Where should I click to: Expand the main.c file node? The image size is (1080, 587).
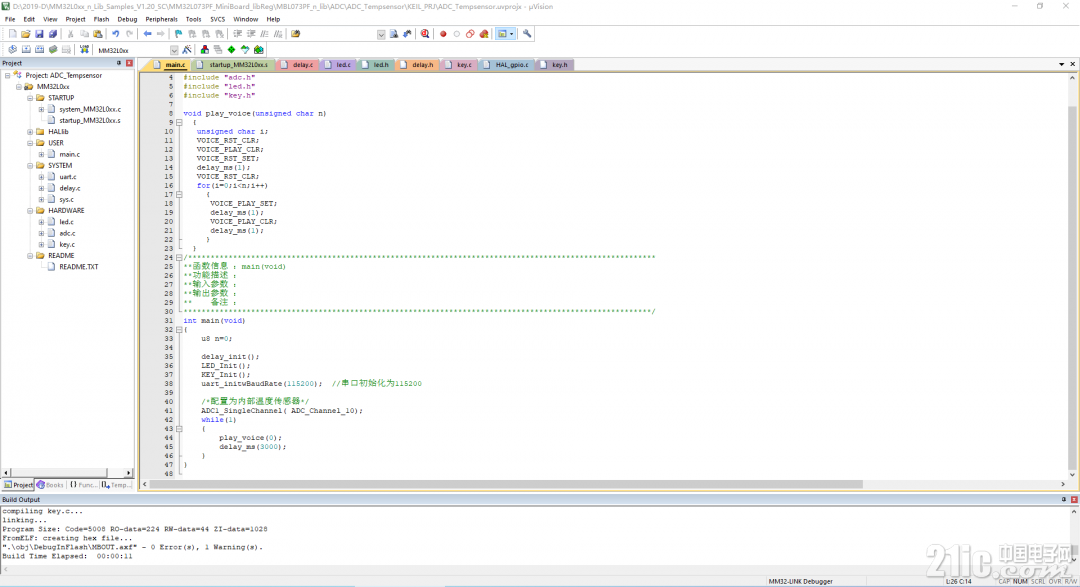[x=41, y=154]
